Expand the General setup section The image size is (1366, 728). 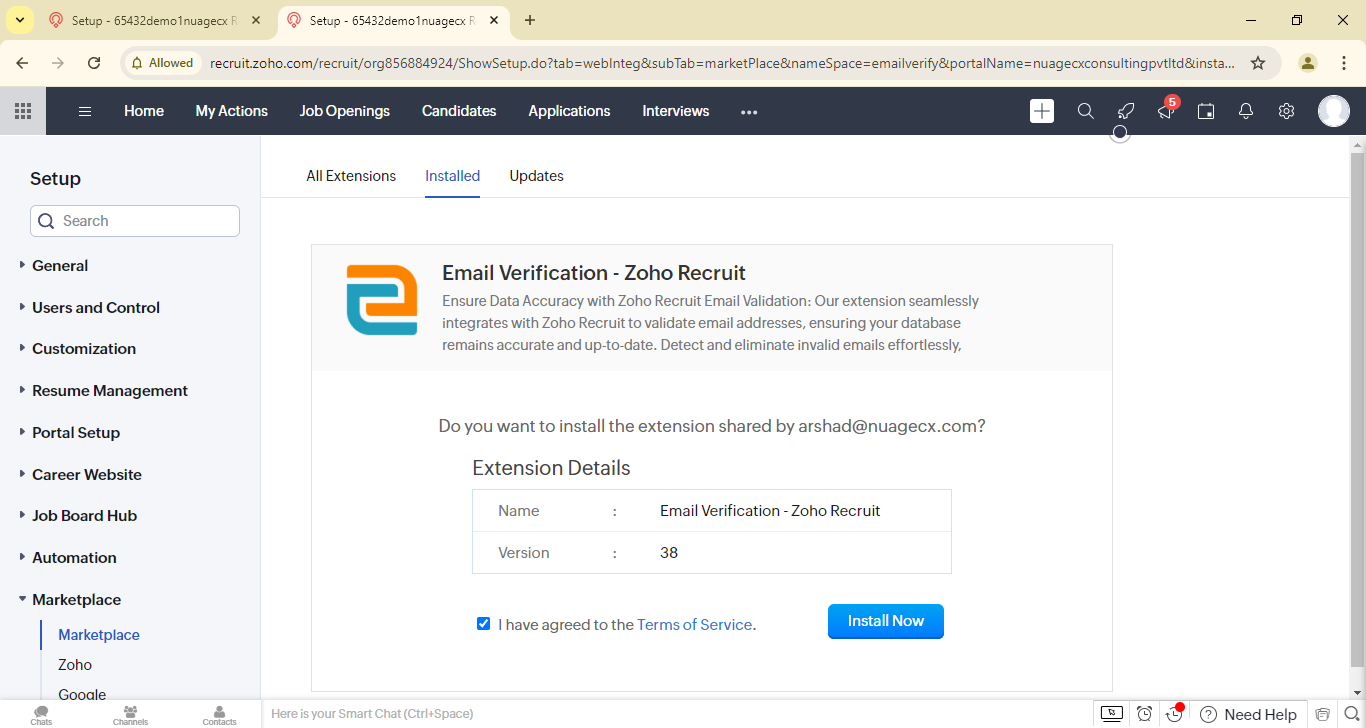point(60,265)
